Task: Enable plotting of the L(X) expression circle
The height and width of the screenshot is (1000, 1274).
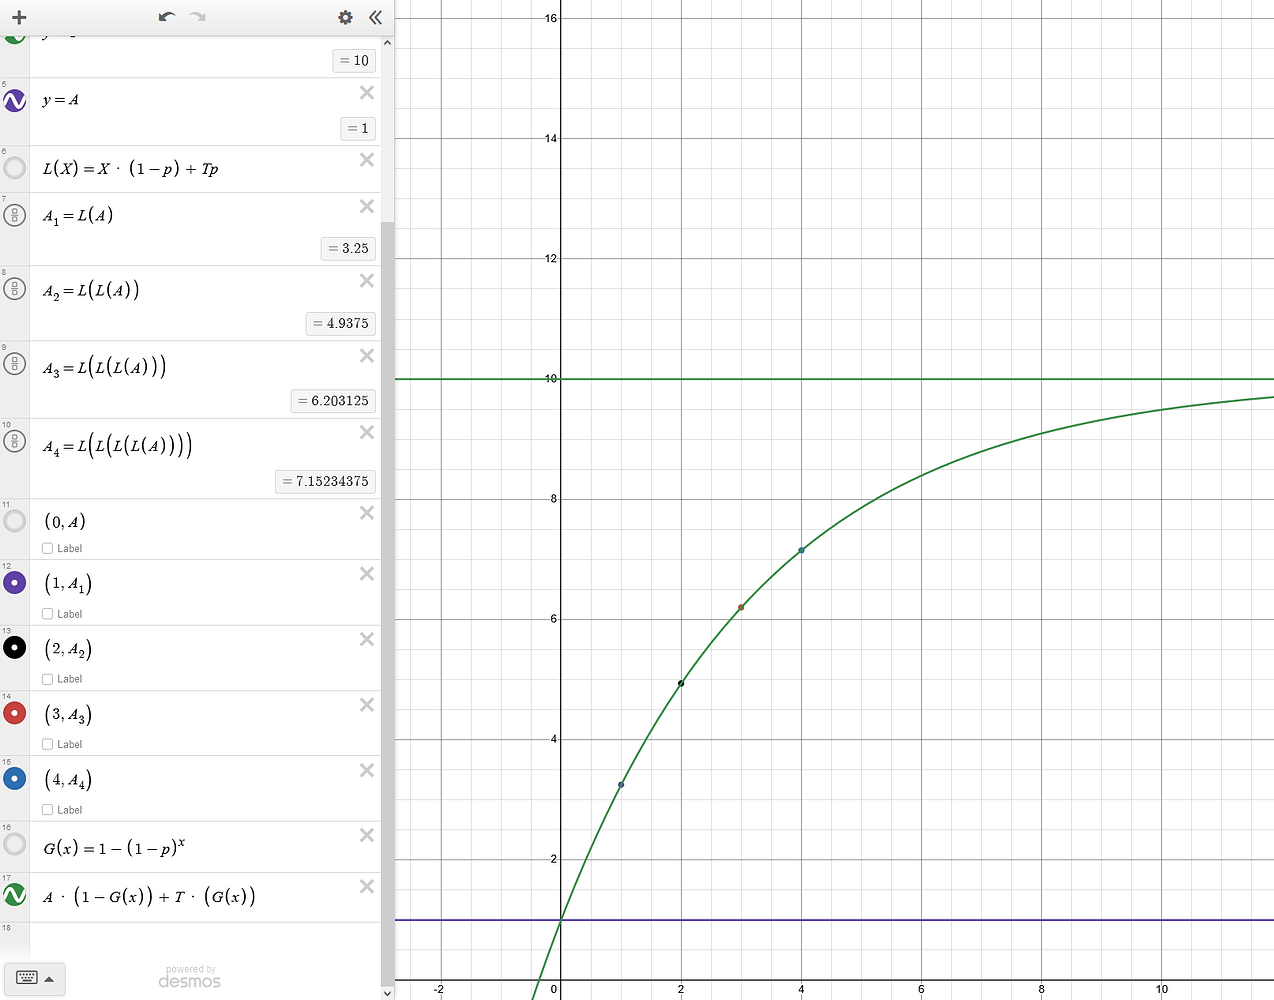Action: [14, 168]
